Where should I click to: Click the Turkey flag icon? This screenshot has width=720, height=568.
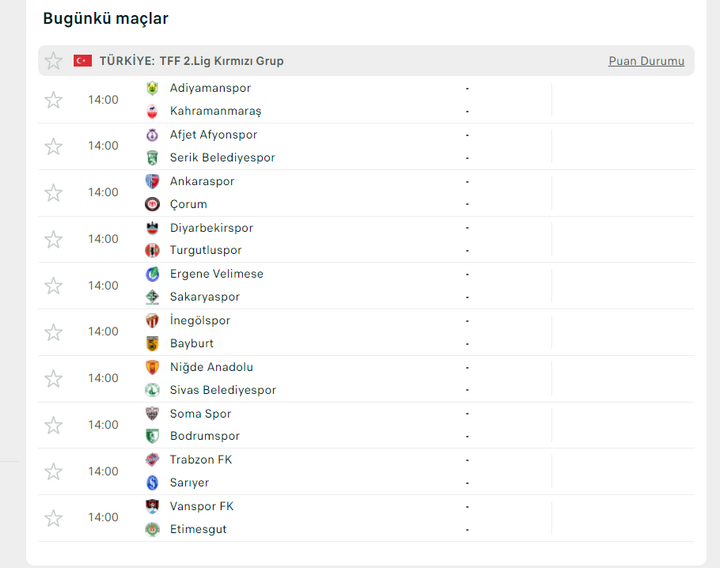point(83,61)
